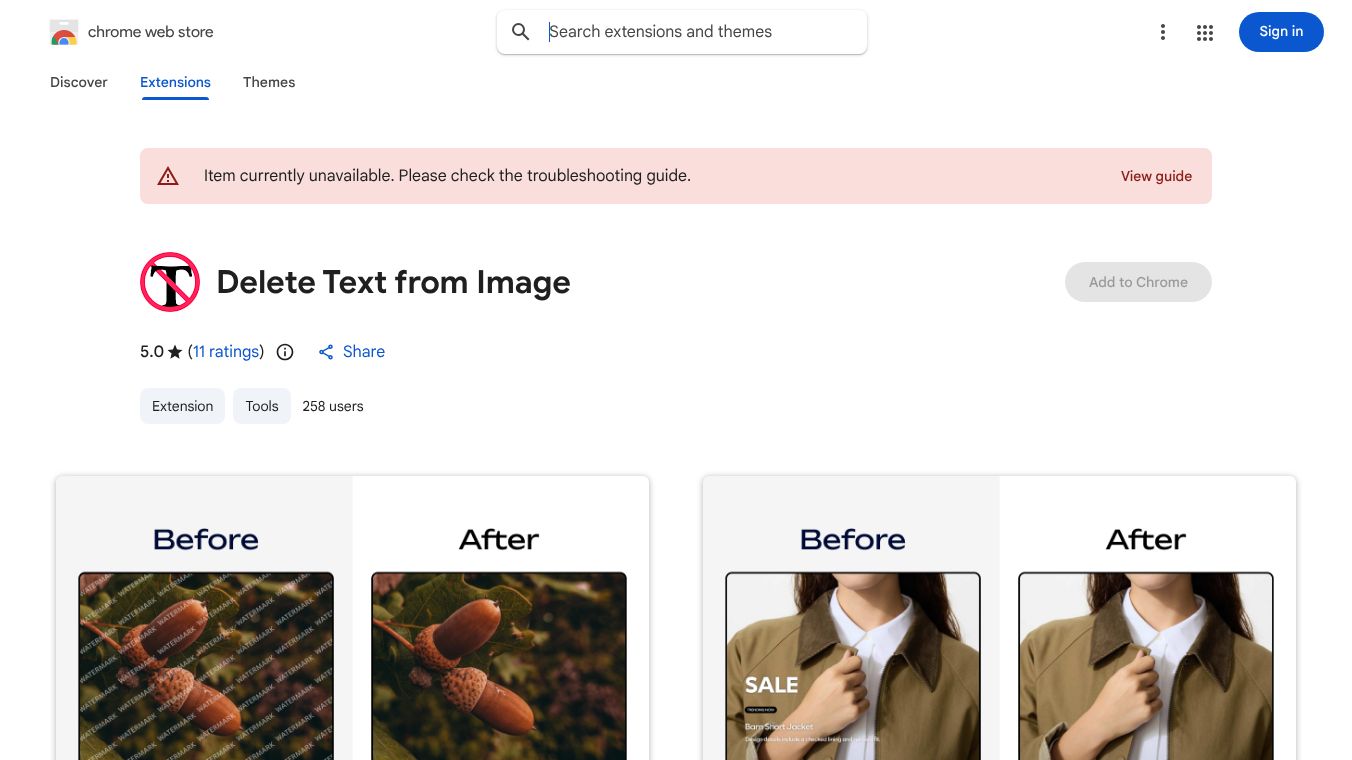Viewport: 1352px width, 760px height.
Task: Click the red warning triangle icon
Action: 168,176
